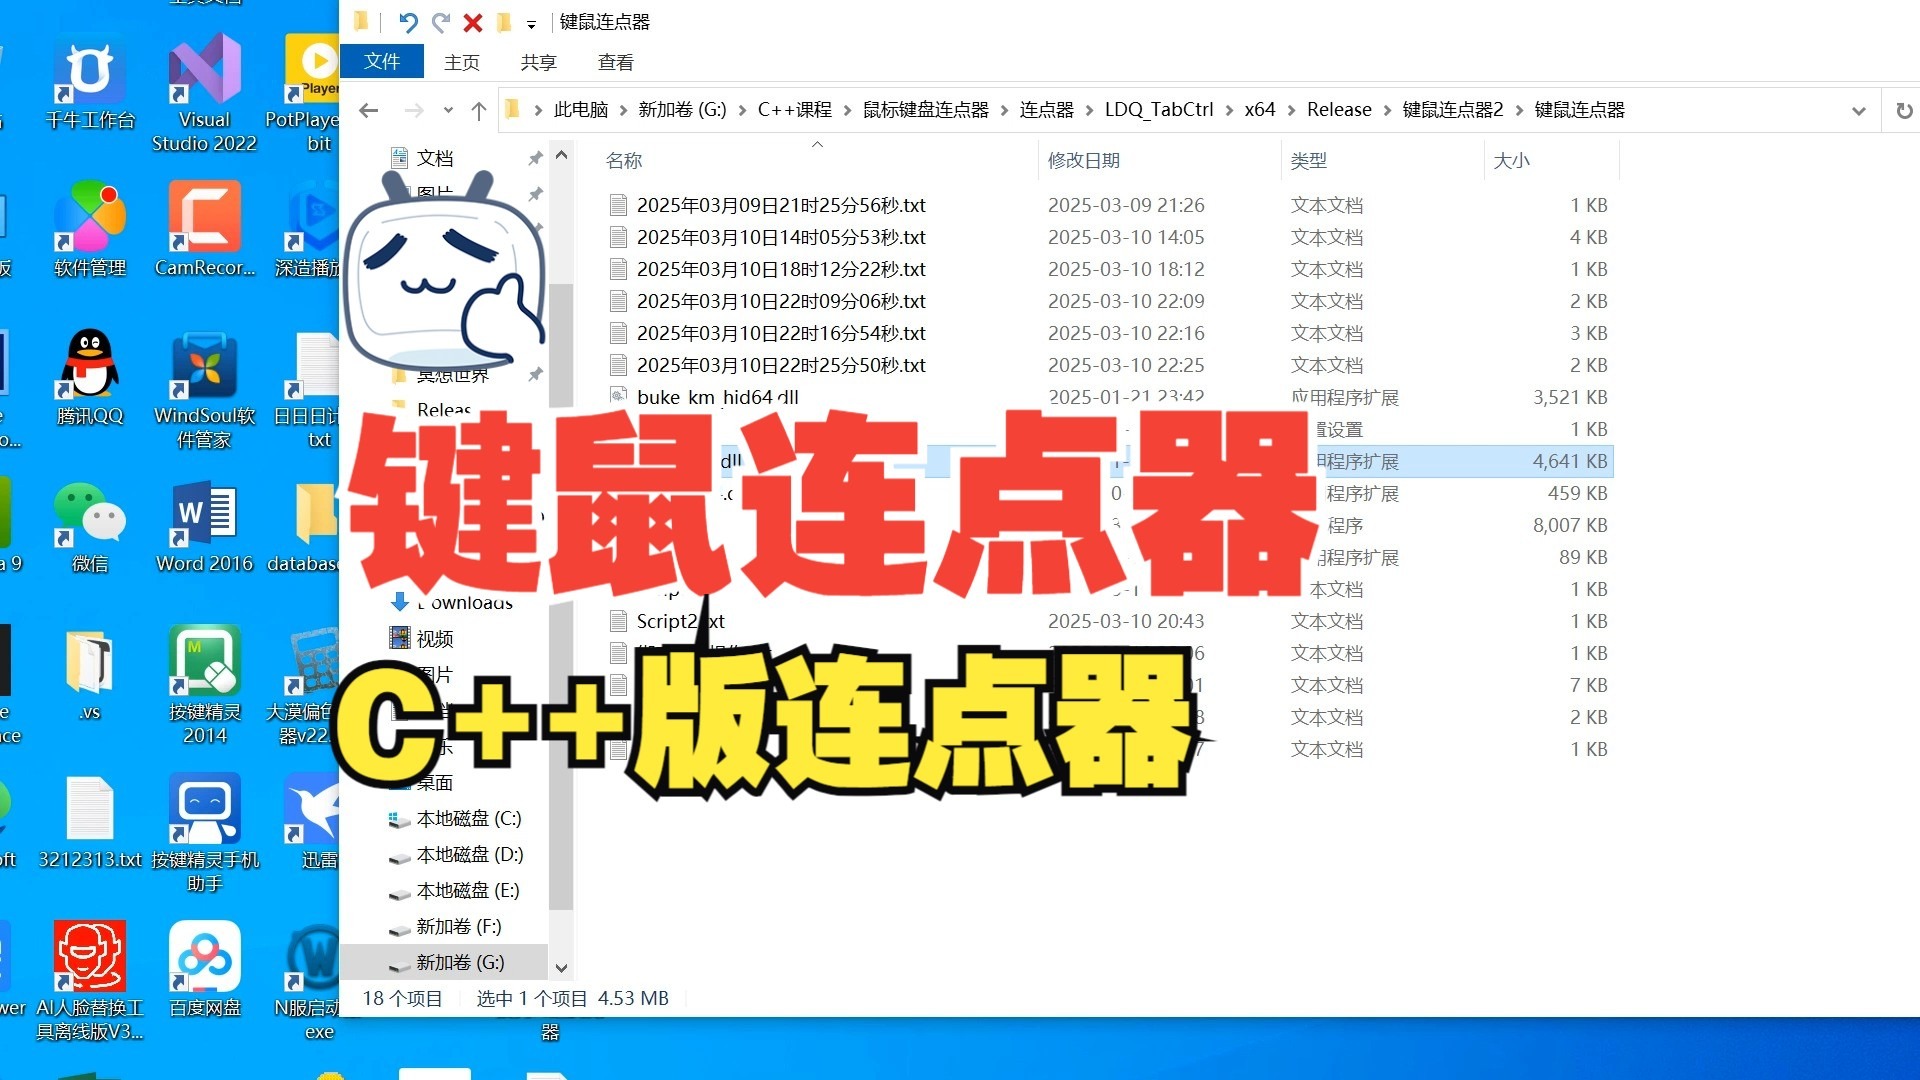Select file 2025年03月10日22时16分54秒.txt

tap(781, 333)
